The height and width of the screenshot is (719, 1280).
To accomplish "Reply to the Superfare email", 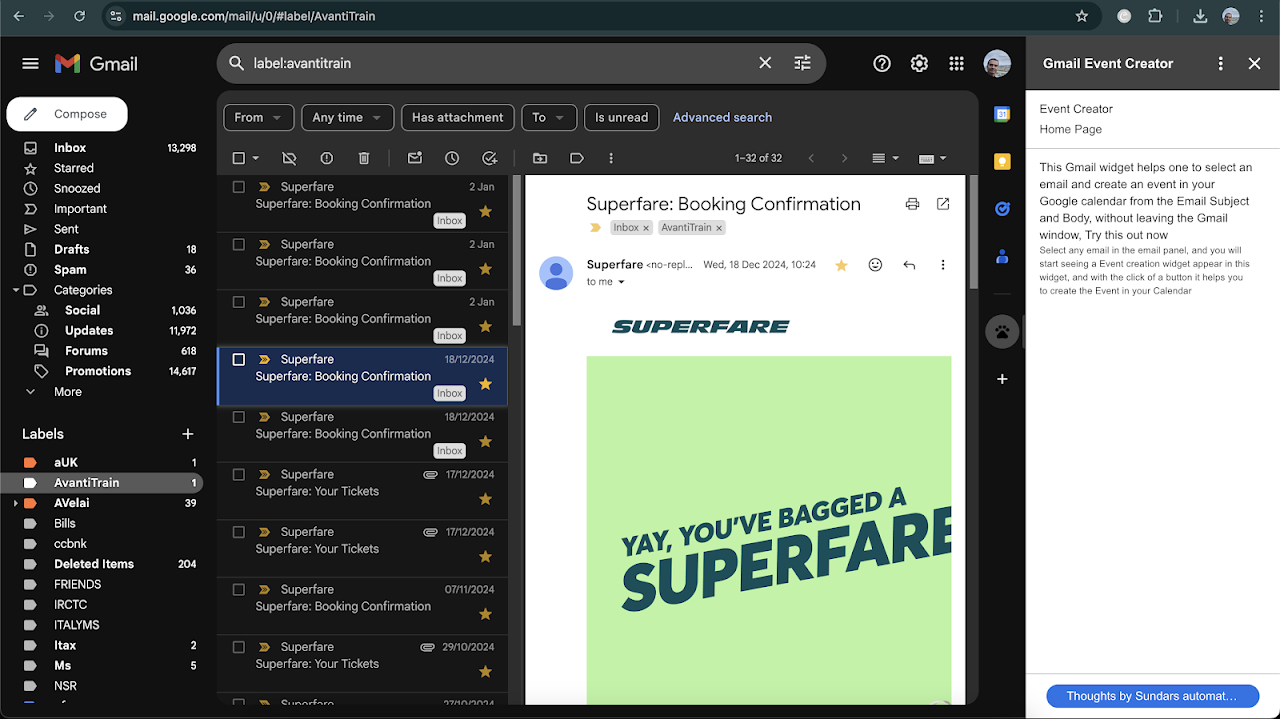I will [909, 265].
